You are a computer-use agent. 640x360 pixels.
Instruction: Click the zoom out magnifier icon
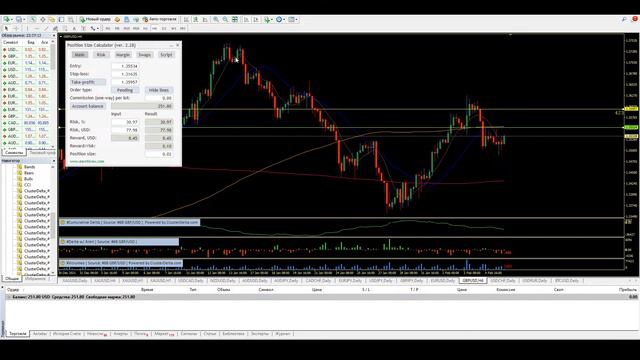click(225, 19)
